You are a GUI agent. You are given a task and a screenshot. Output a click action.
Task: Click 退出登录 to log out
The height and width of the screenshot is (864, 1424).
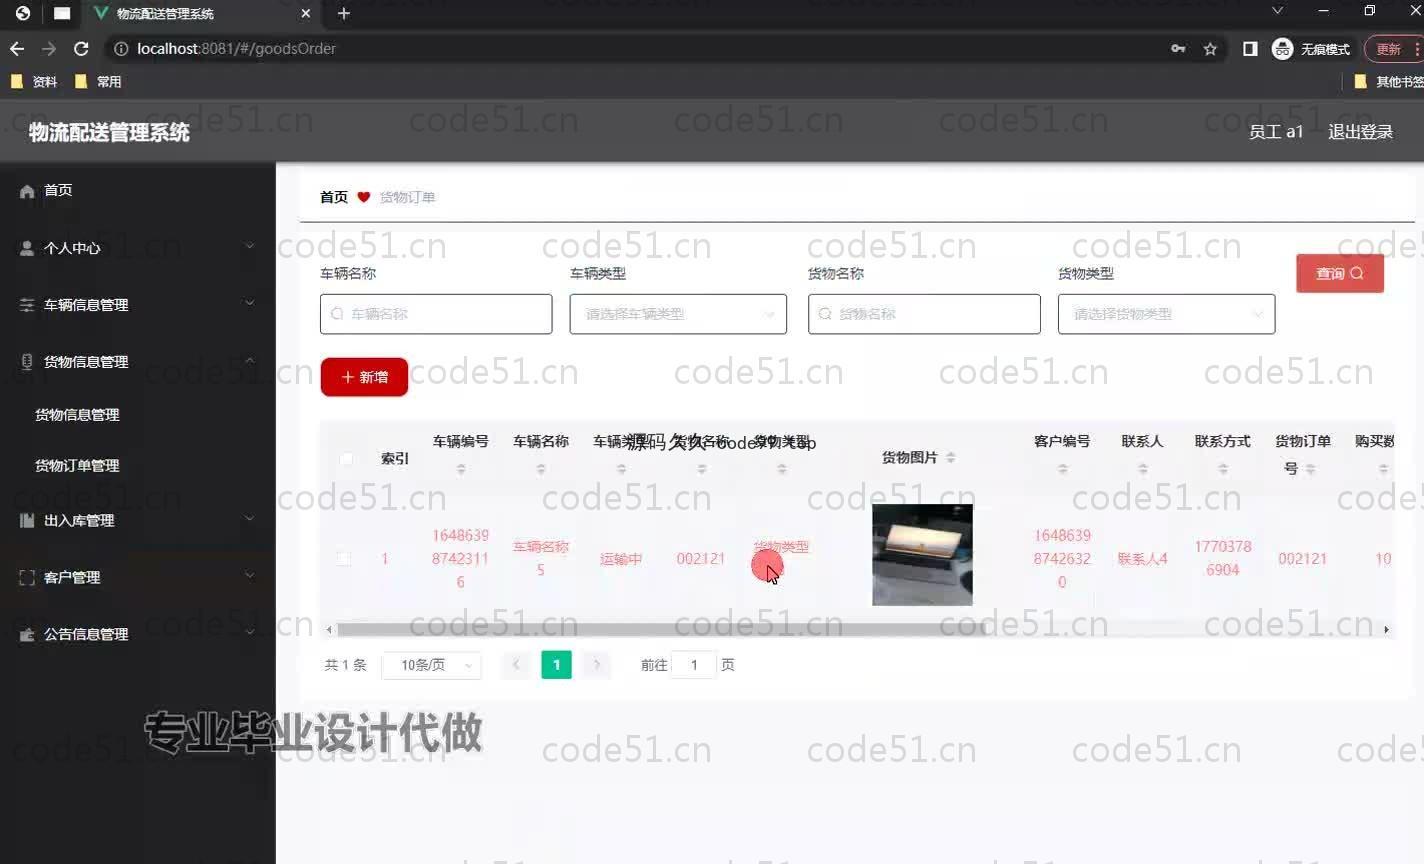(x=1360, y=131)
